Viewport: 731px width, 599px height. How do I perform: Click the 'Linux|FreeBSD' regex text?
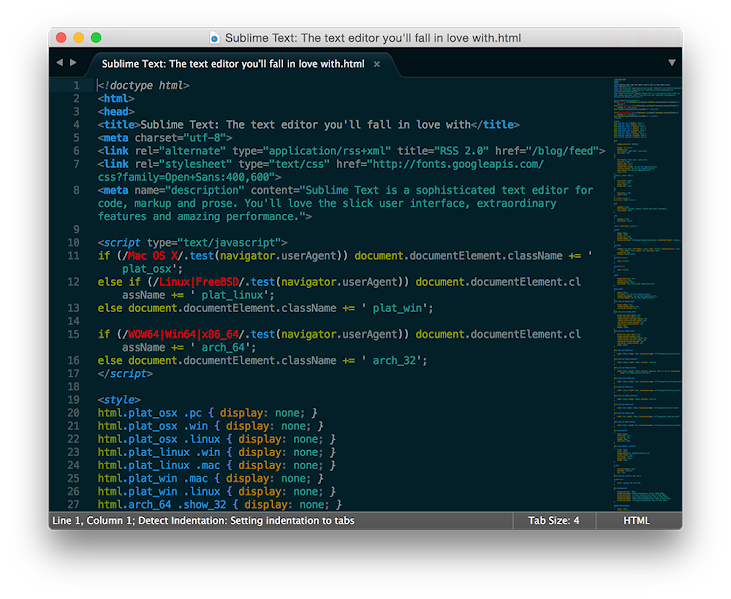point(199,282)
